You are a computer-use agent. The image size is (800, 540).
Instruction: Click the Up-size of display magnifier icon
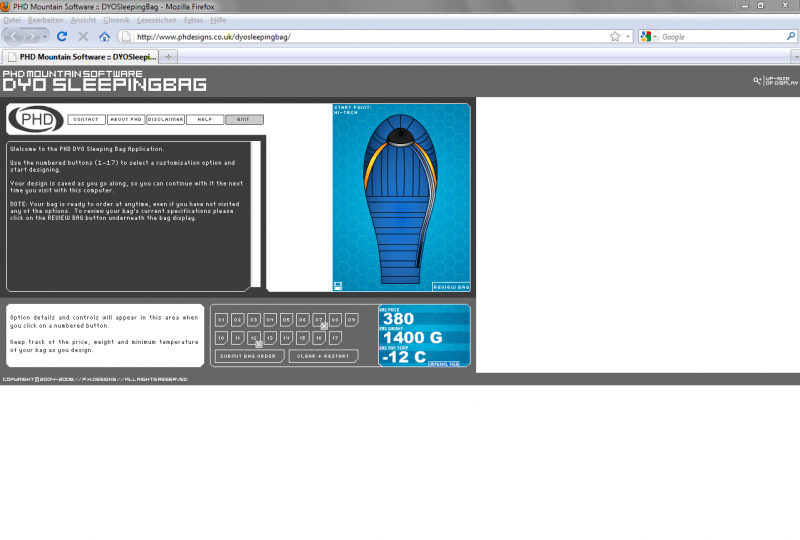coord(757,81)
